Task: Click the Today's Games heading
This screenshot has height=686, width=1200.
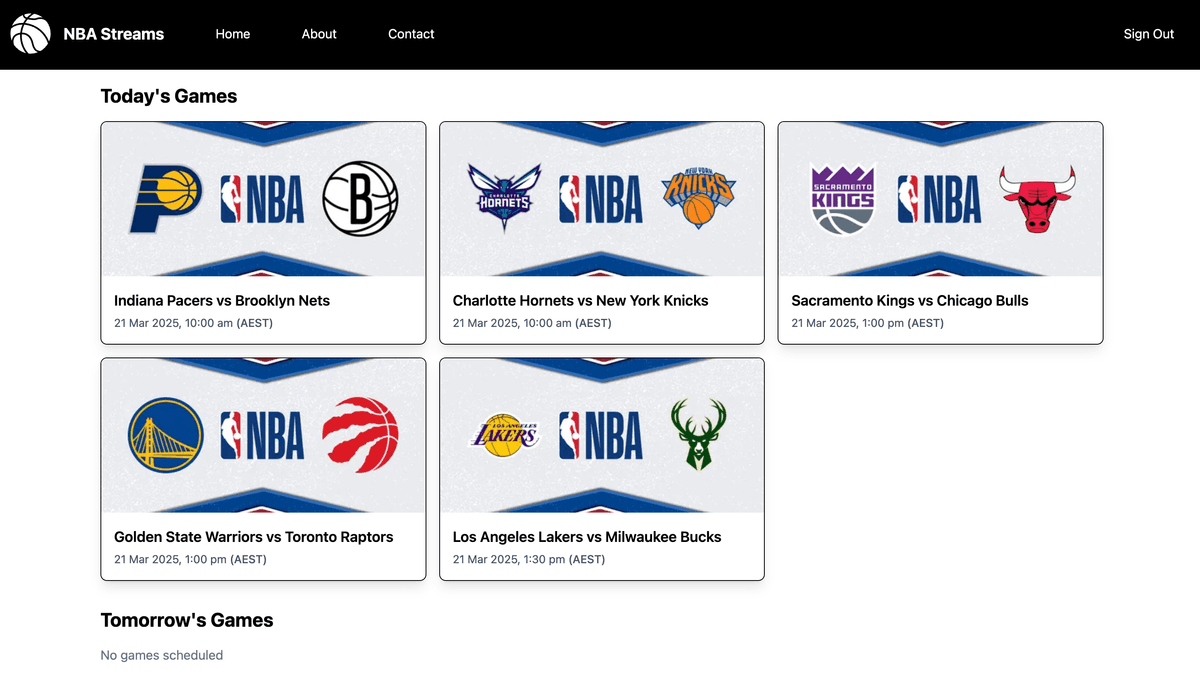Action: pyautogui.click(x=169, y=96)
